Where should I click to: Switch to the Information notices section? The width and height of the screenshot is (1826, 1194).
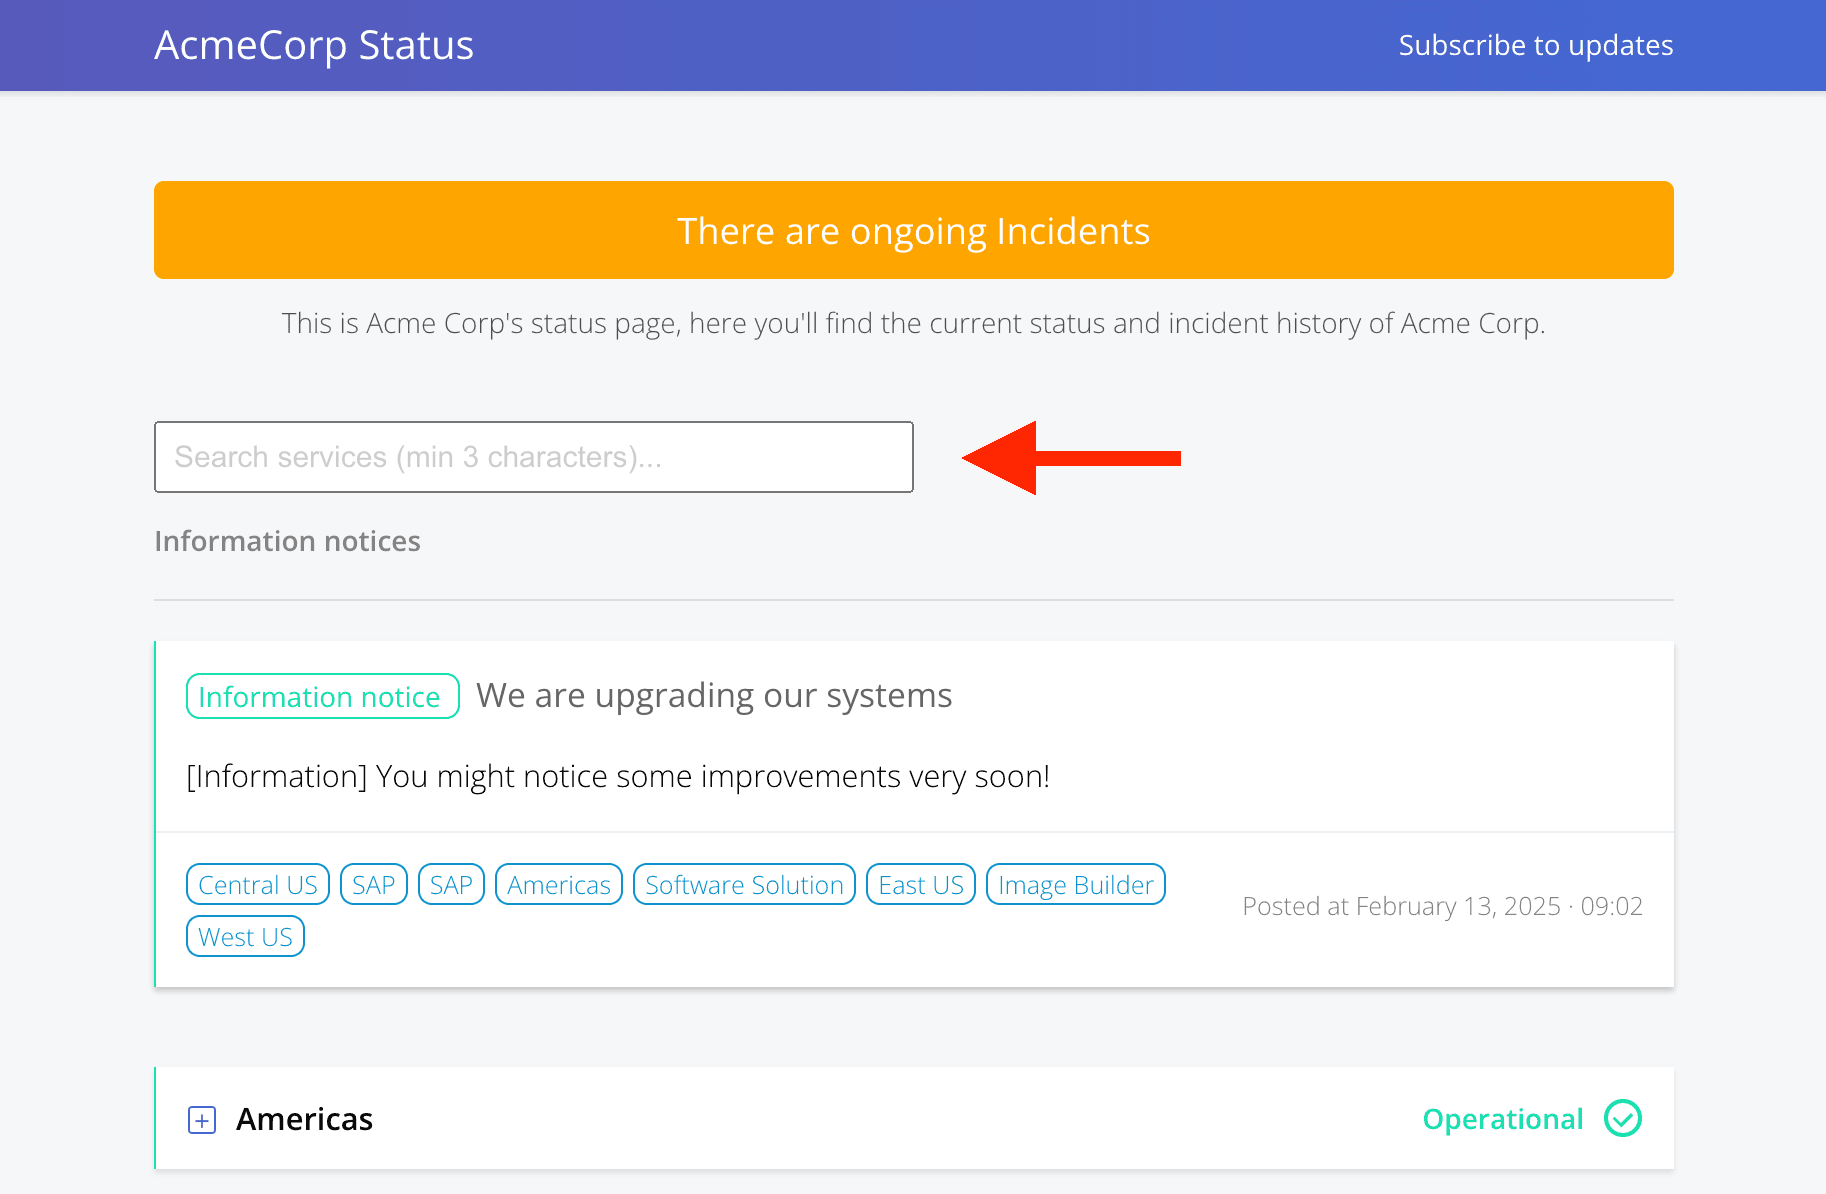[287, 540]
